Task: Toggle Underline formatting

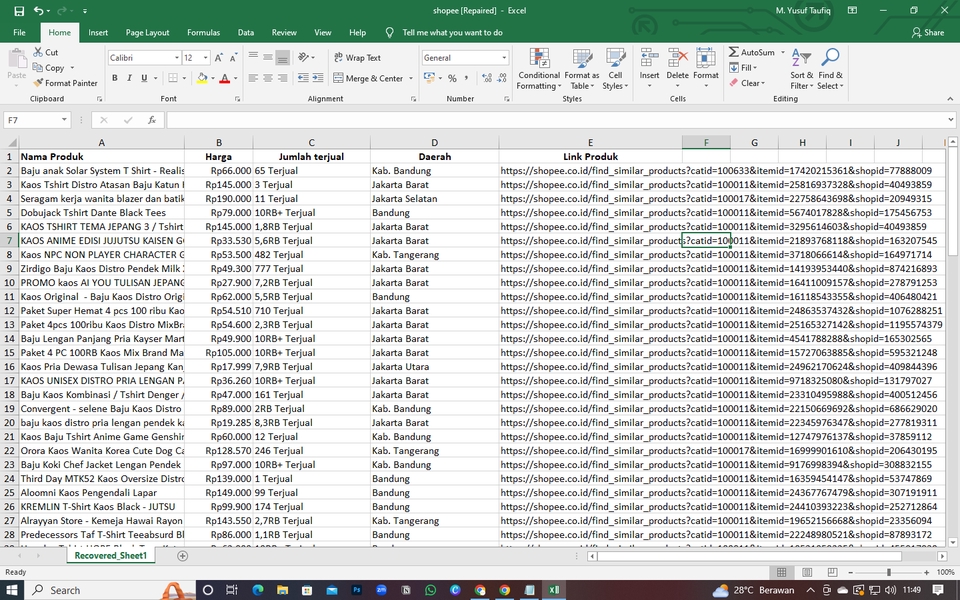Action: coord(144,78)
